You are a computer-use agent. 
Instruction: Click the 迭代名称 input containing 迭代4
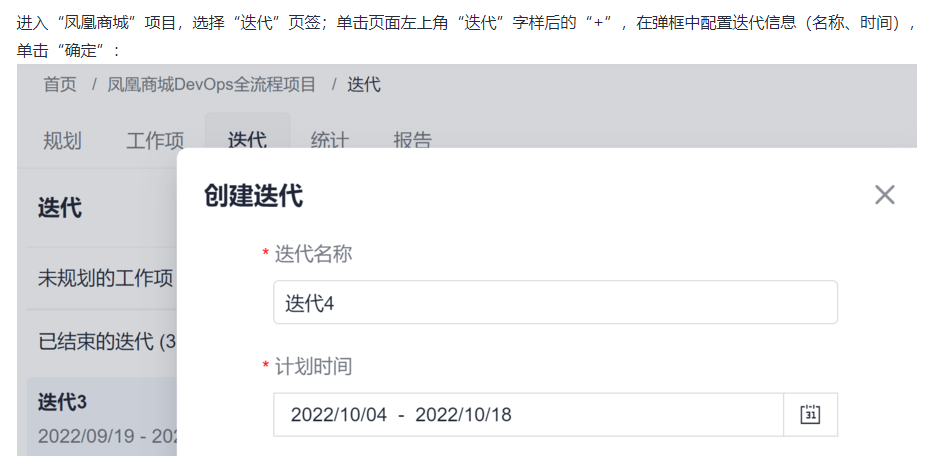pos(555,302)
